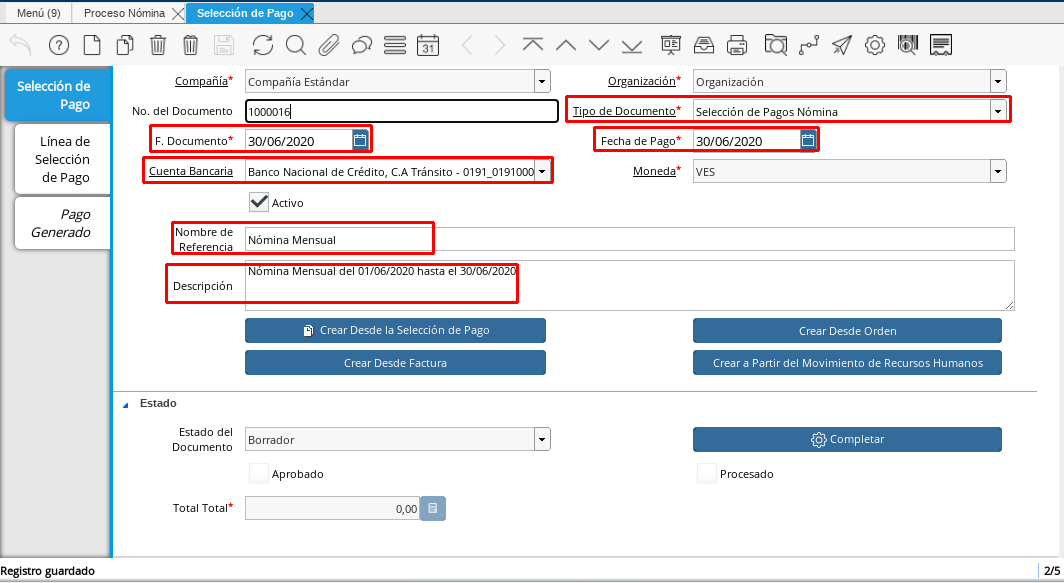Viewport: 1064px width, 583px height.
Task: Create a new record with the blank page icon
Action: (x=92, y=45)
